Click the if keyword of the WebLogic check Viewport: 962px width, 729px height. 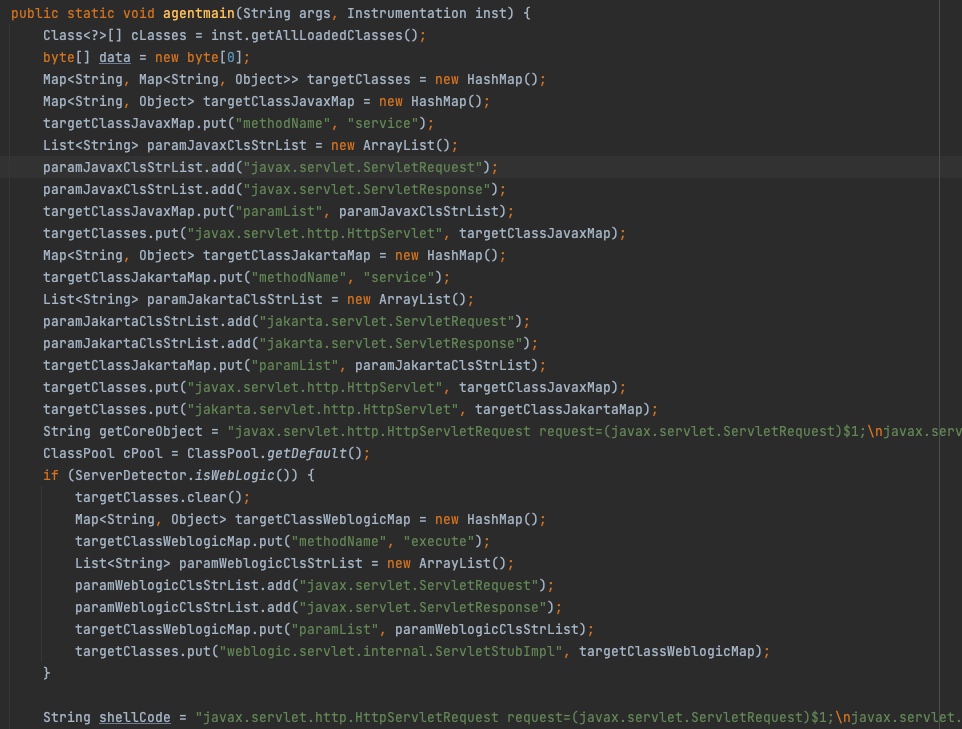tap(51, 476)
